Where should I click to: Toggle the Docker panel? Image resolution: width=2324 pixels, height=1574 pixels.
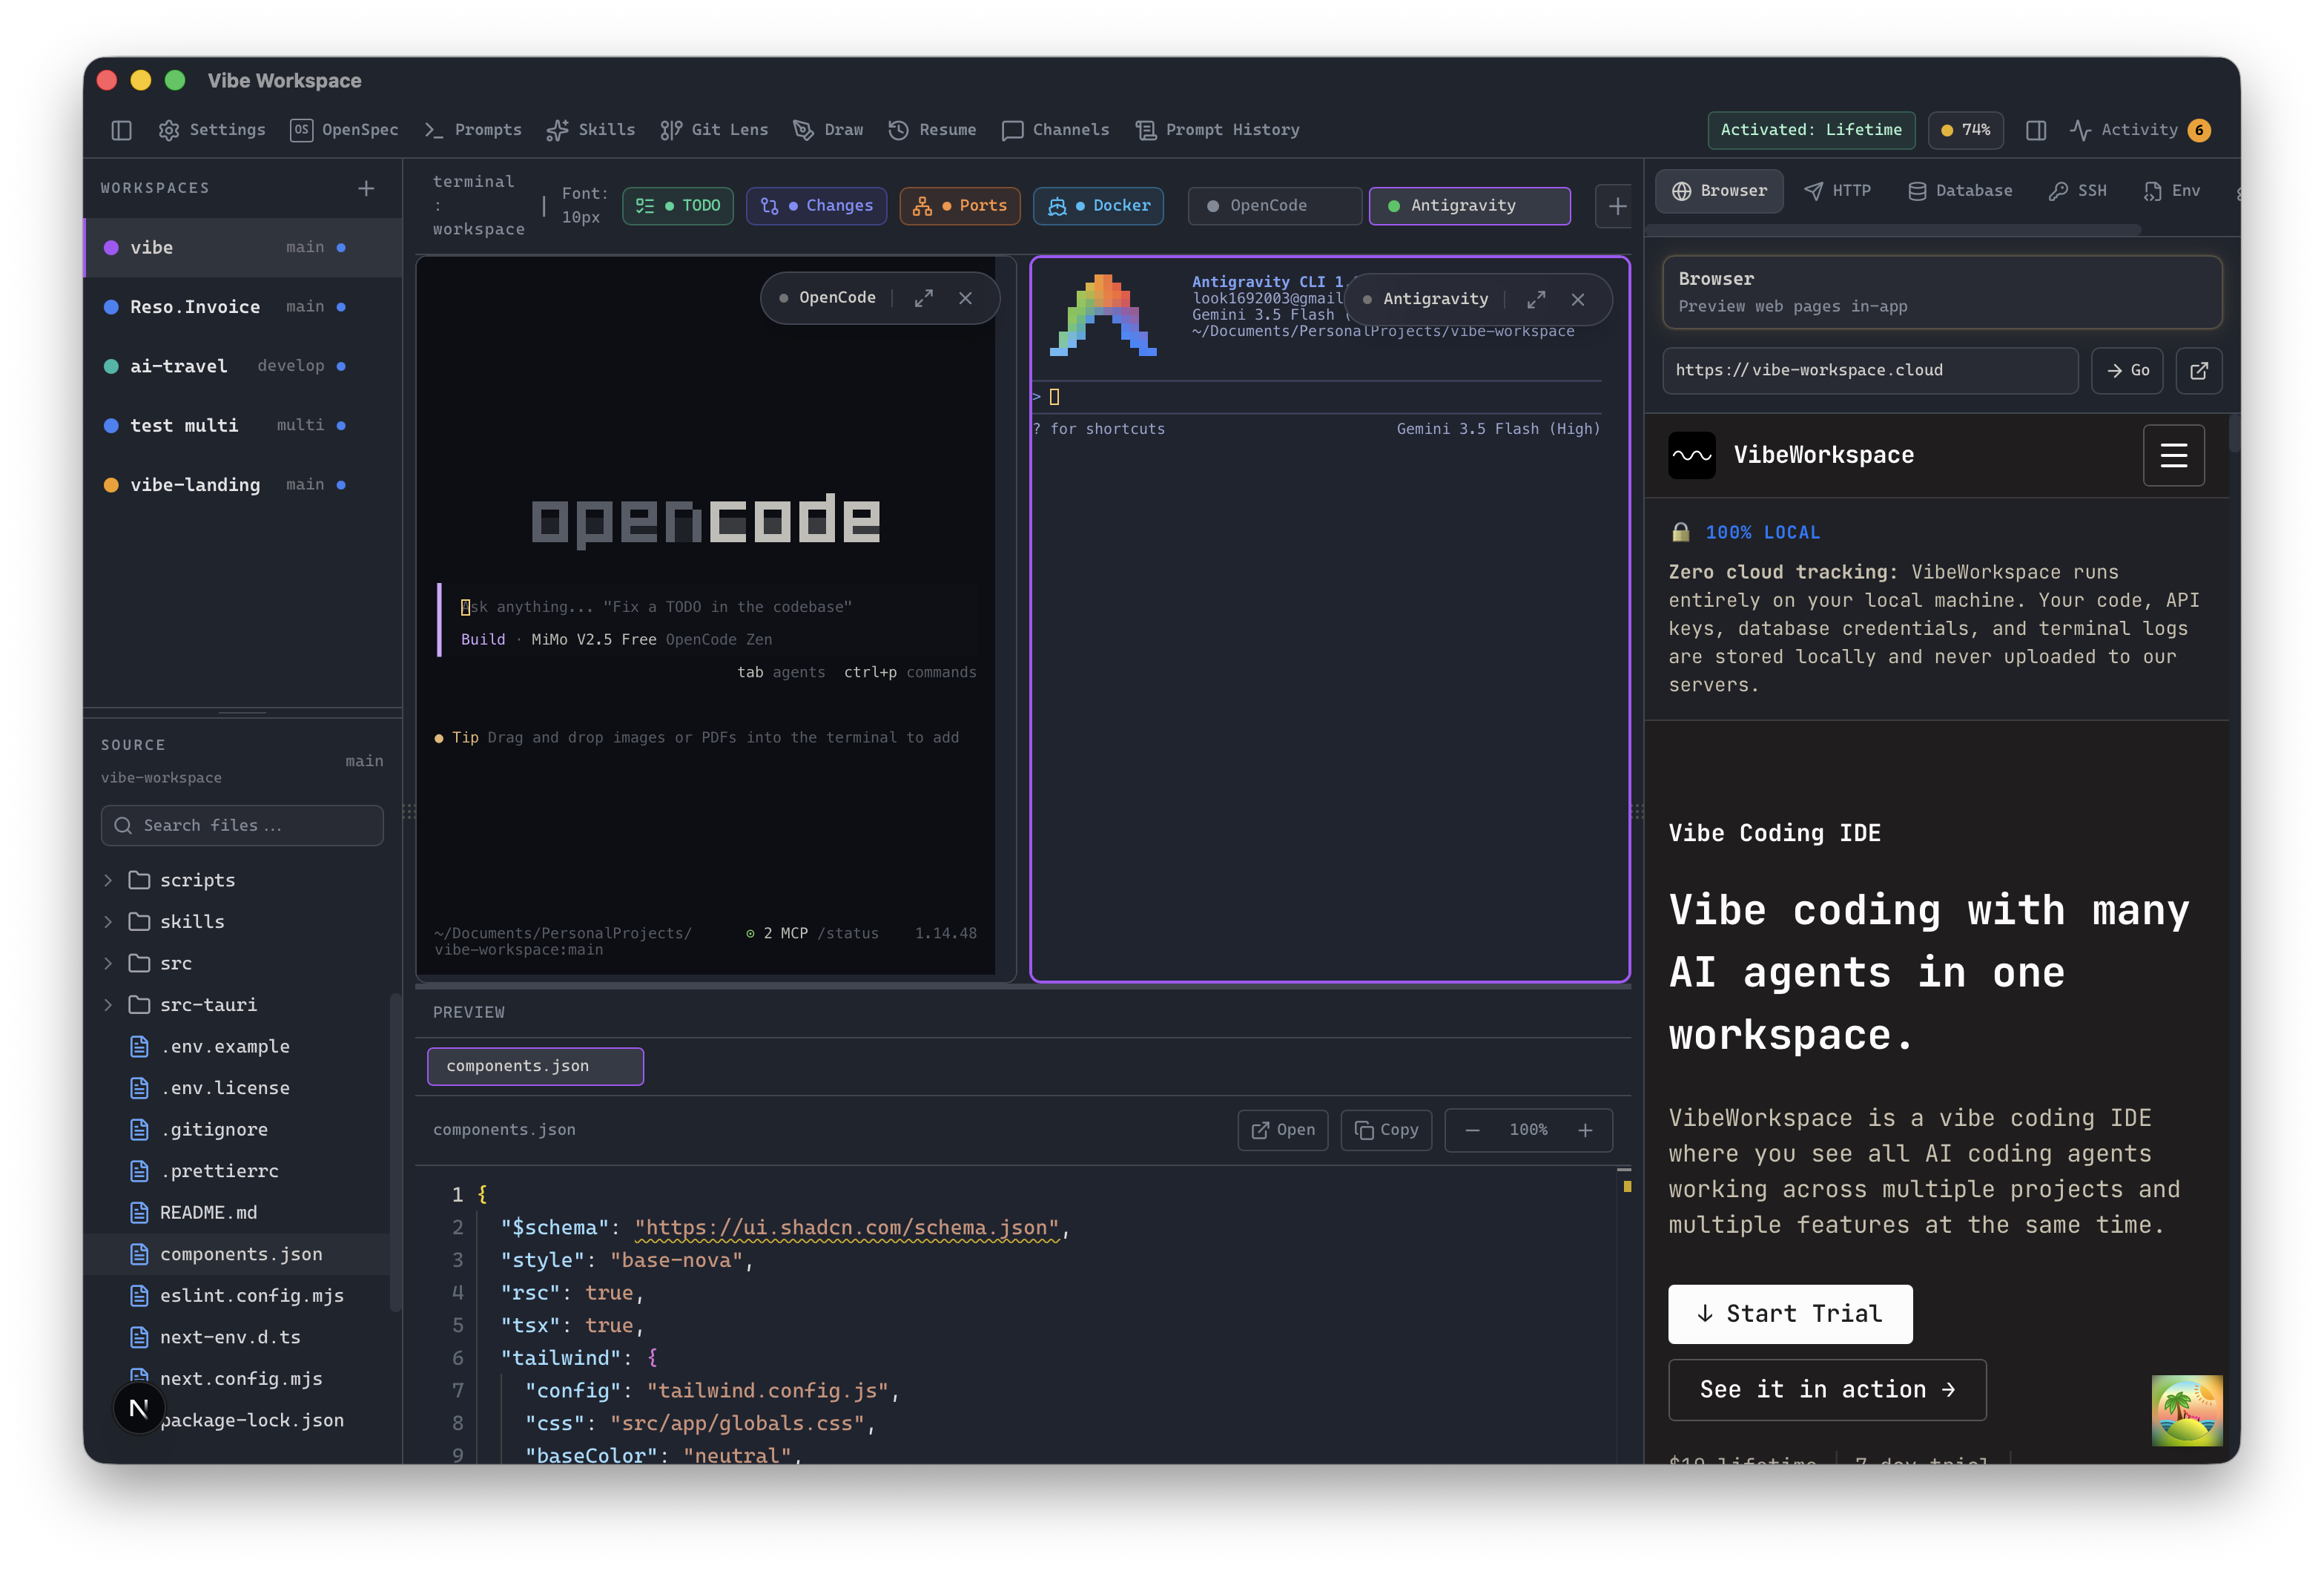pos(1098,206)
